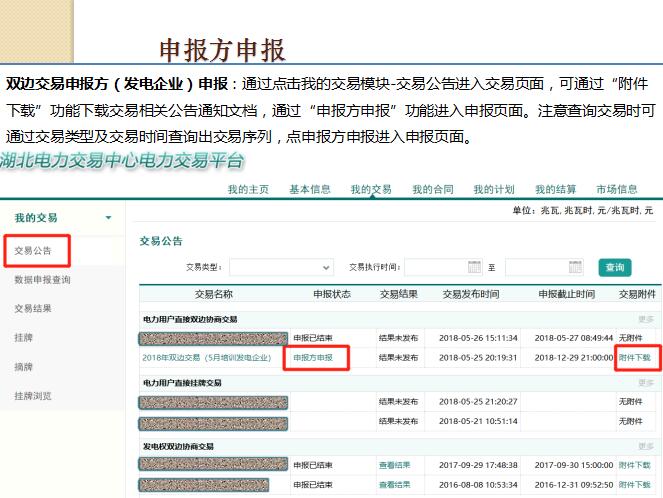Screen dimensions: 663x498
Task: Open the 市场信息 tab
Action: coord(616,189)
